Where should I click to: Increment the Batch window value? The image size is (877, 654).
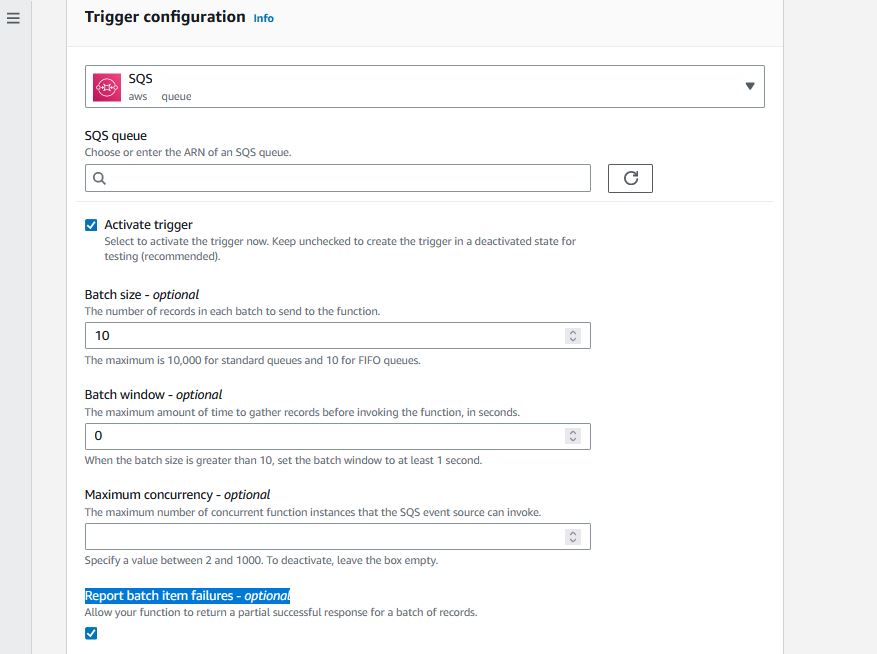572,431
